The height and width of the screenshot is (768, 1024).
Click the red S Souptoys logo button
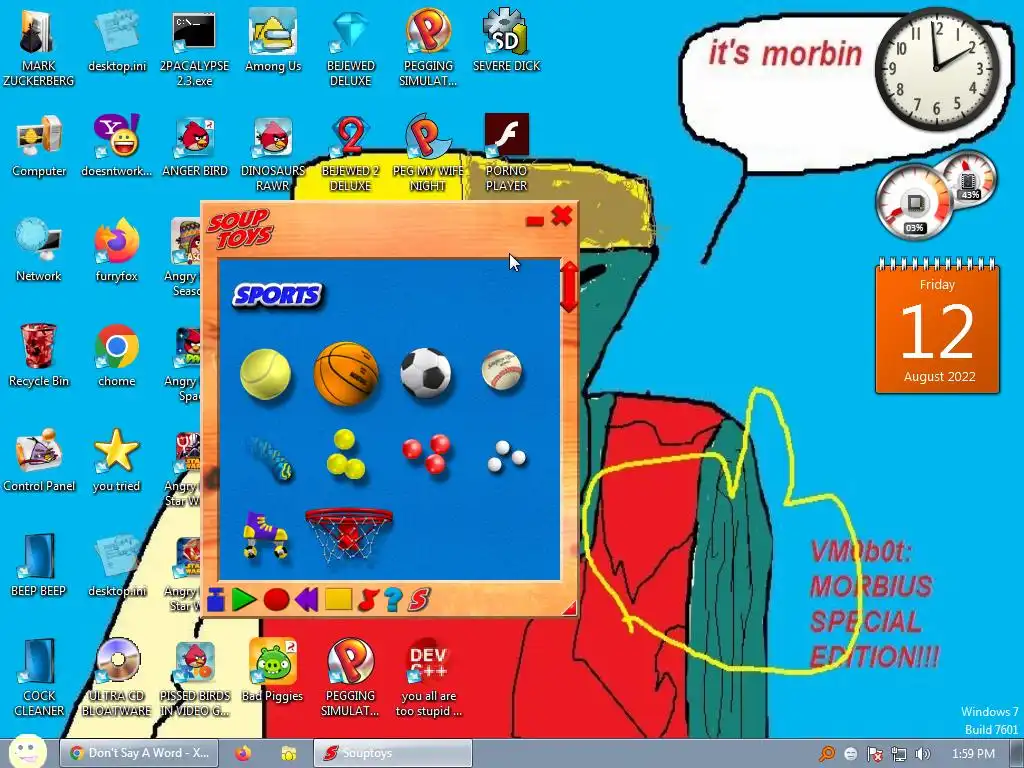pos(419,599)
